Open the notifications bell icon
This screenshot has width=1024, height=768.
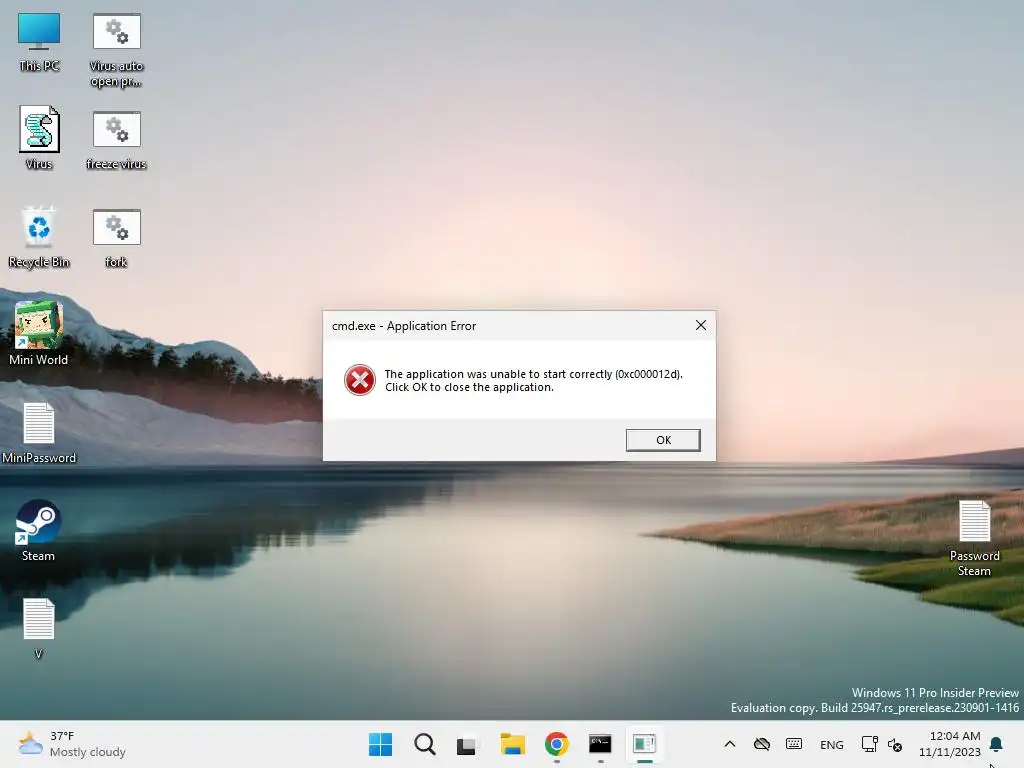tap(996, 744)
